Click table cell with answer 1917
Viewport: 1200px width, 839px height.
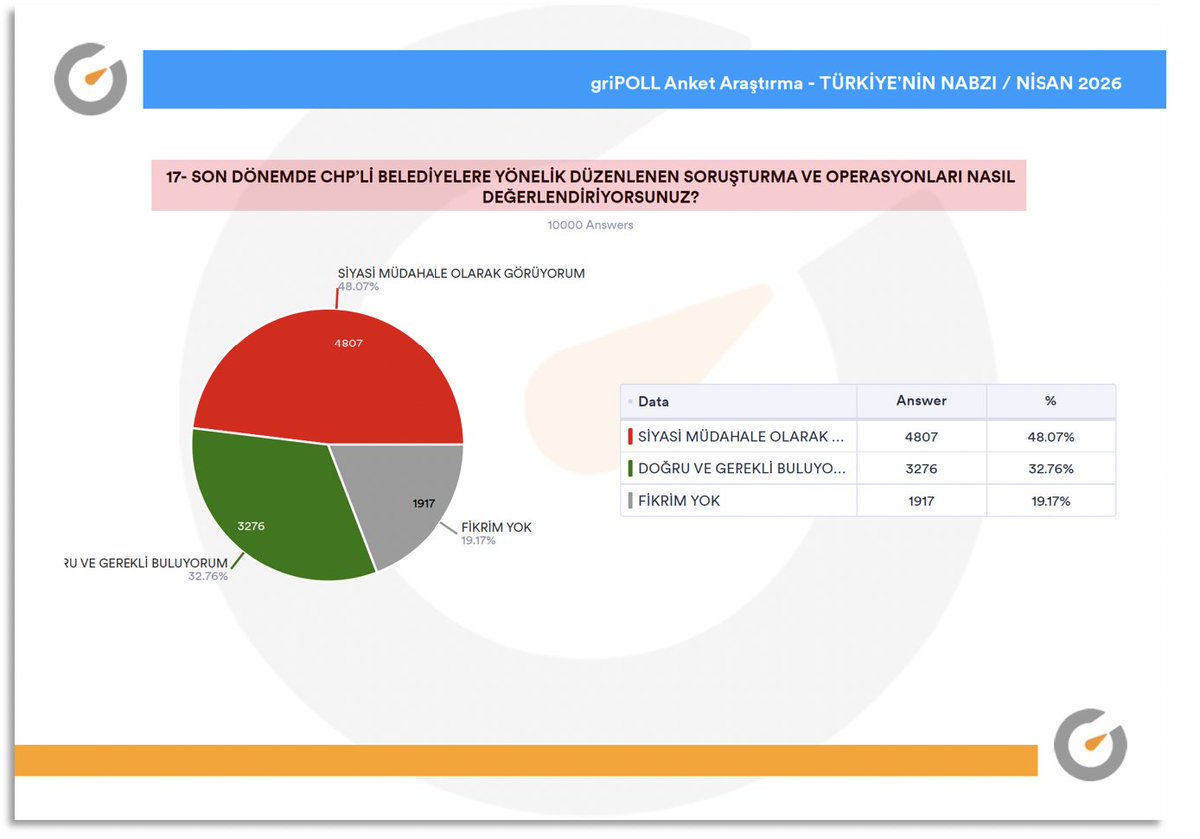[x=921, y=500]
